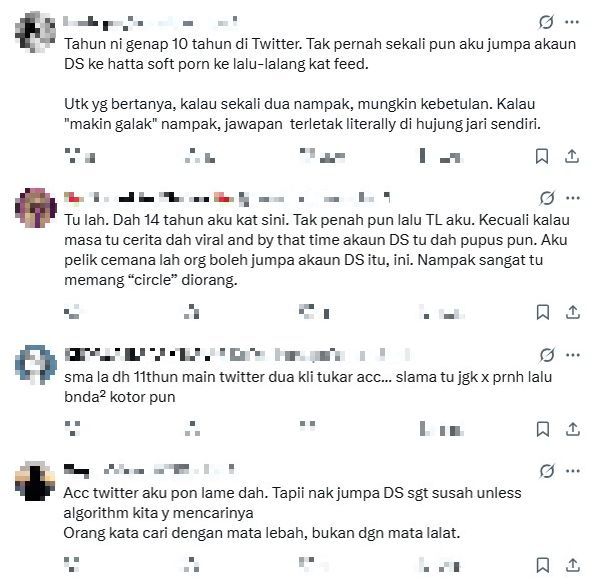The image size is (597, 586).
Task: Click Grok icon on 'mata lebah' tweet
Action: click(547, 471)
